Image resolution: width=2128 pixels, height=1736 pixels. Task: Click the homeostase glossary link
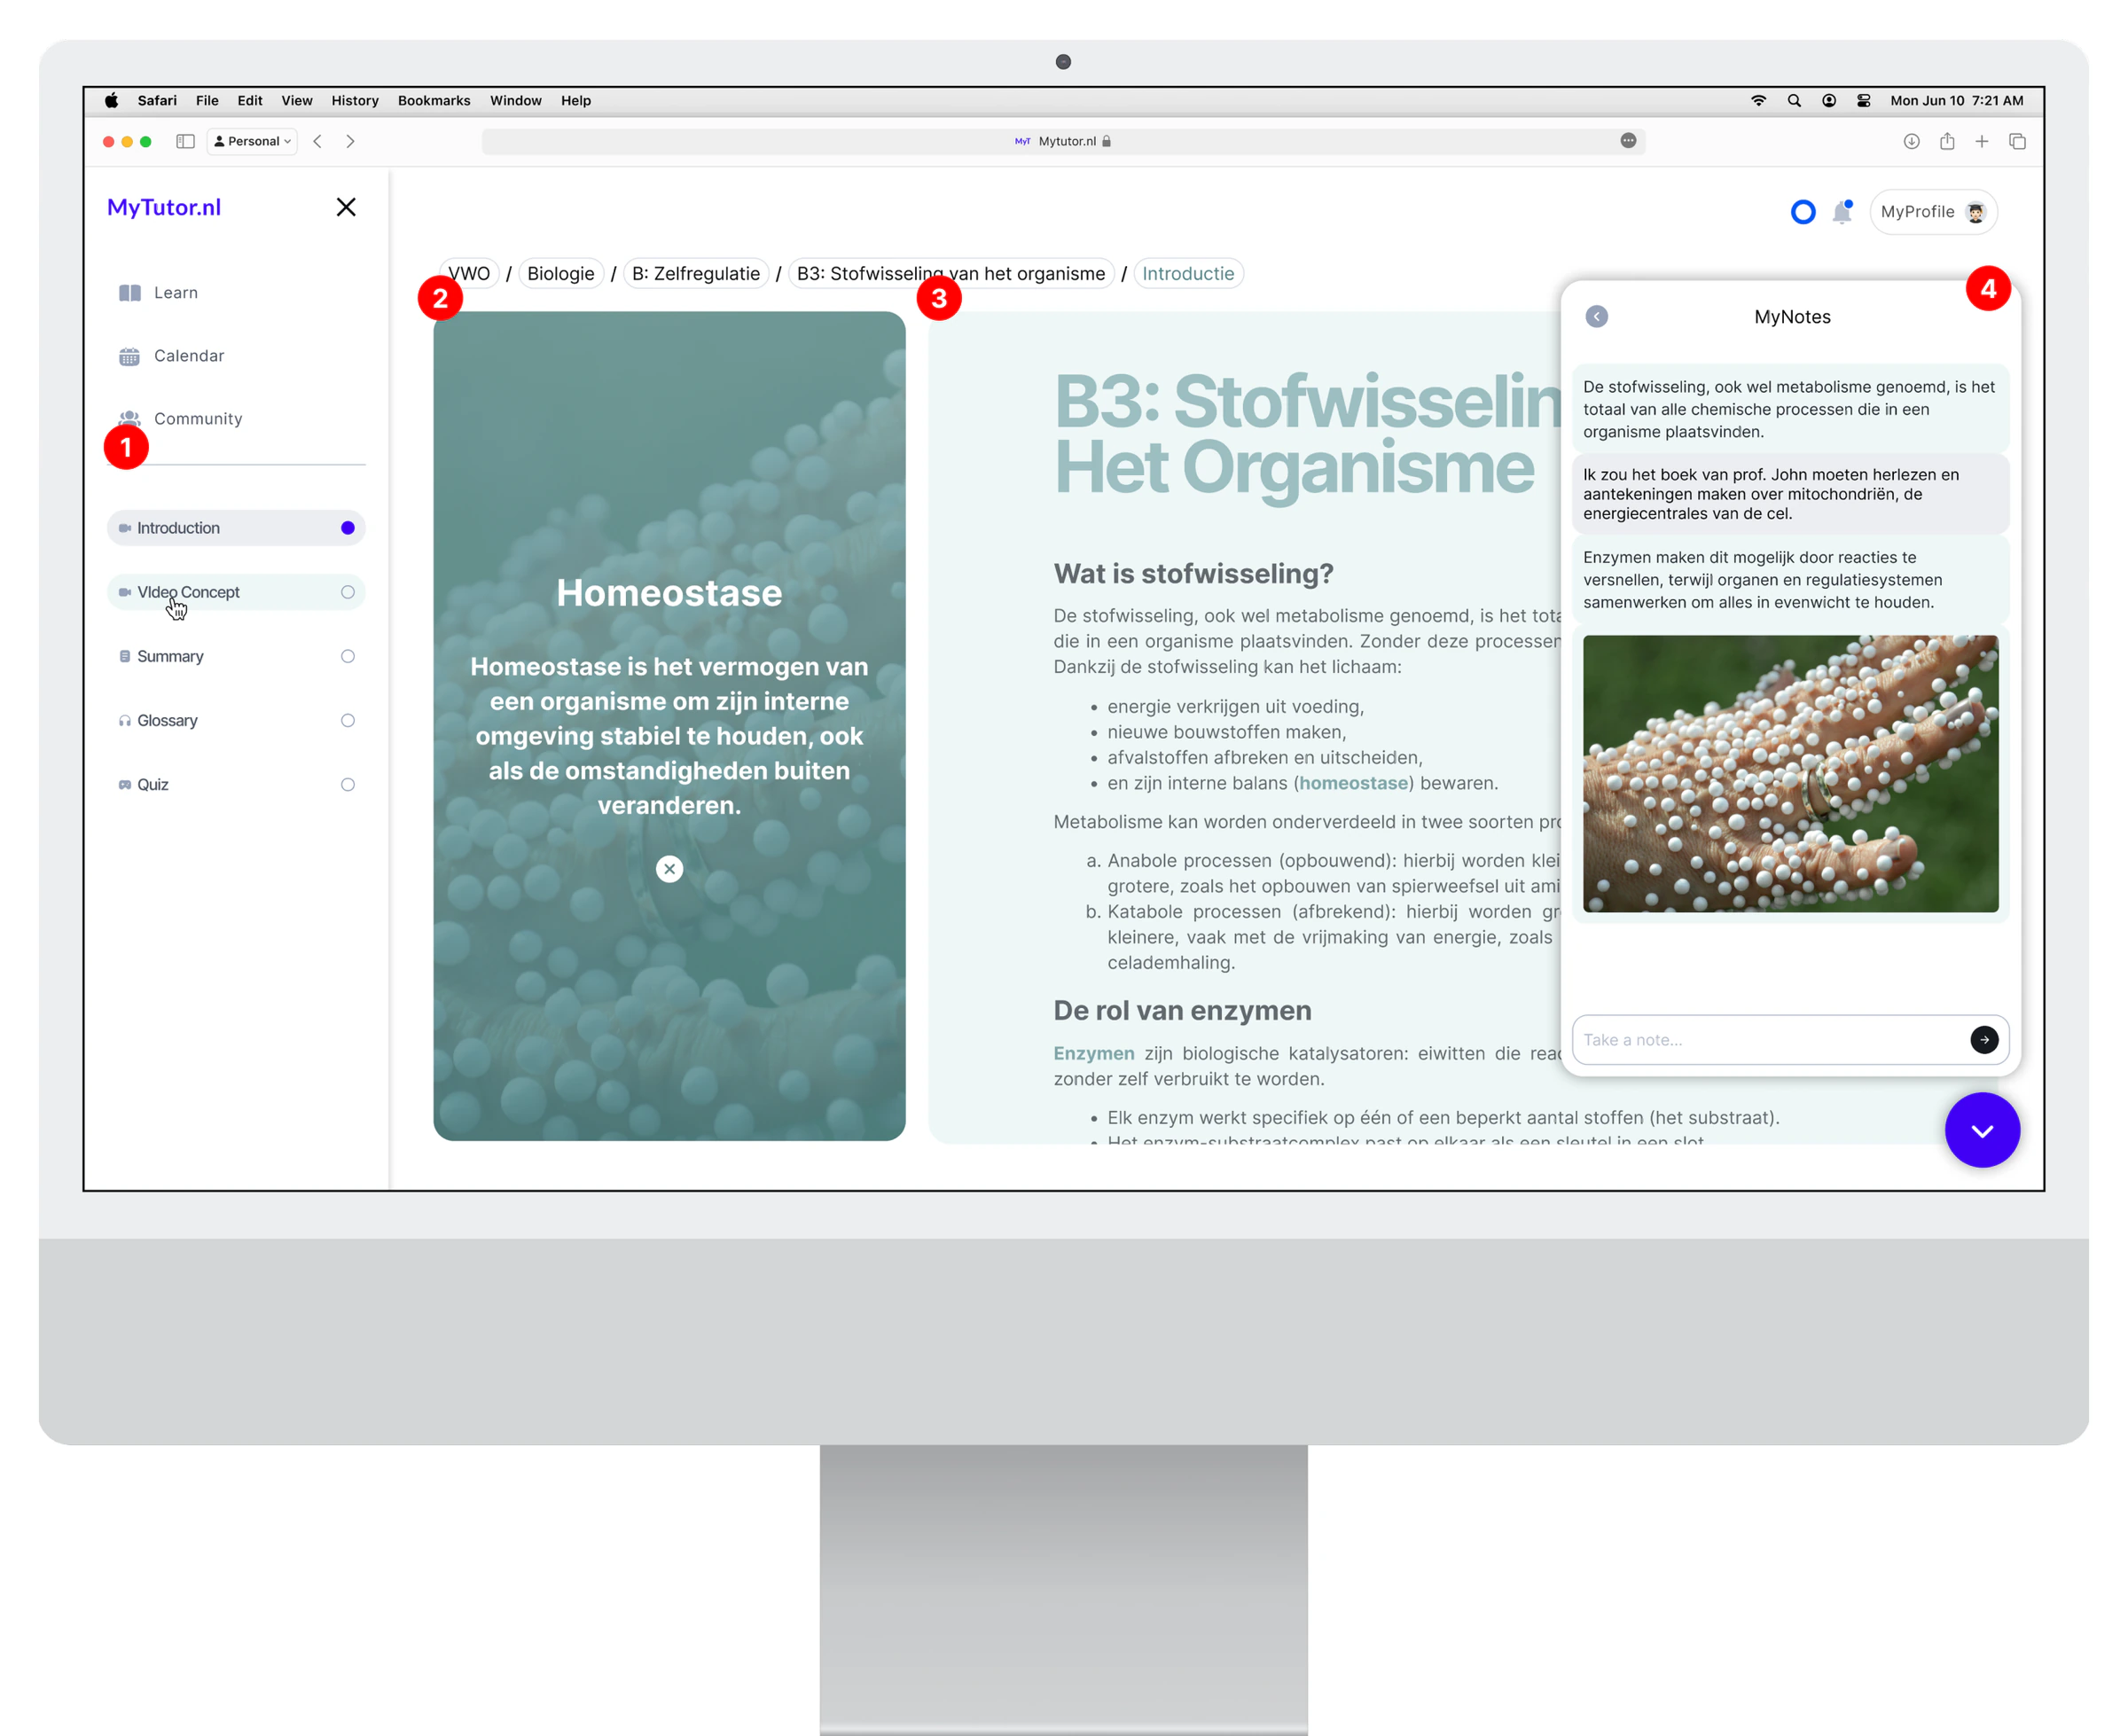(1354, 783)
